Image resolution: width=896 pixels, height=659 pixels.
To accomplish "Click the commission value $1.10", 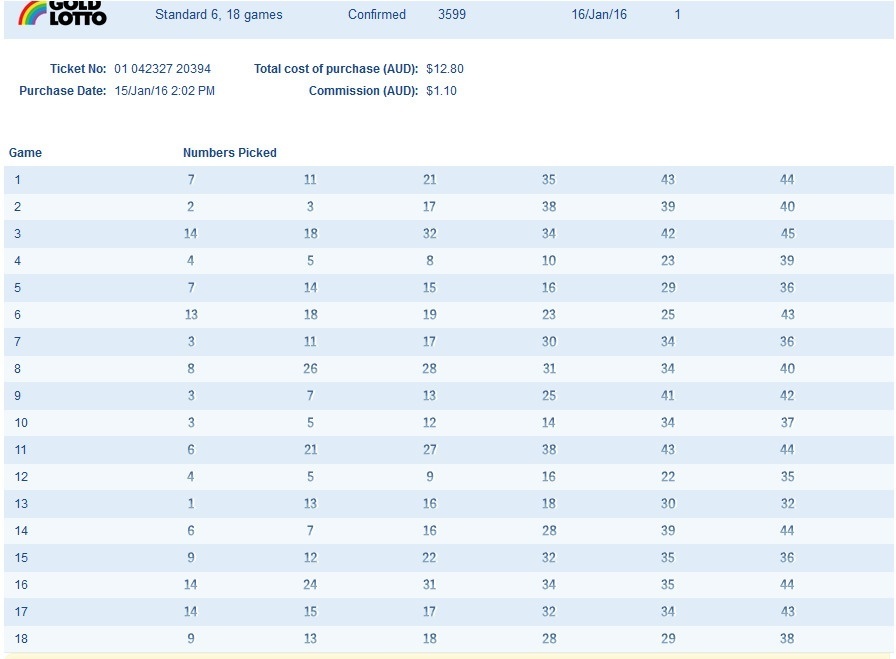I will click(x=441, y=91).
